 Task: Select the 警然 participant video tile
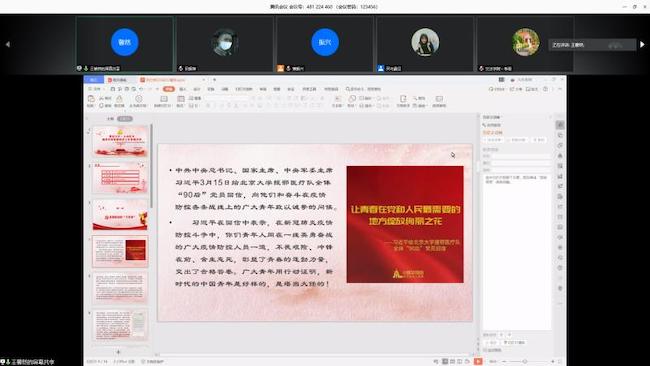click(124, 44)
